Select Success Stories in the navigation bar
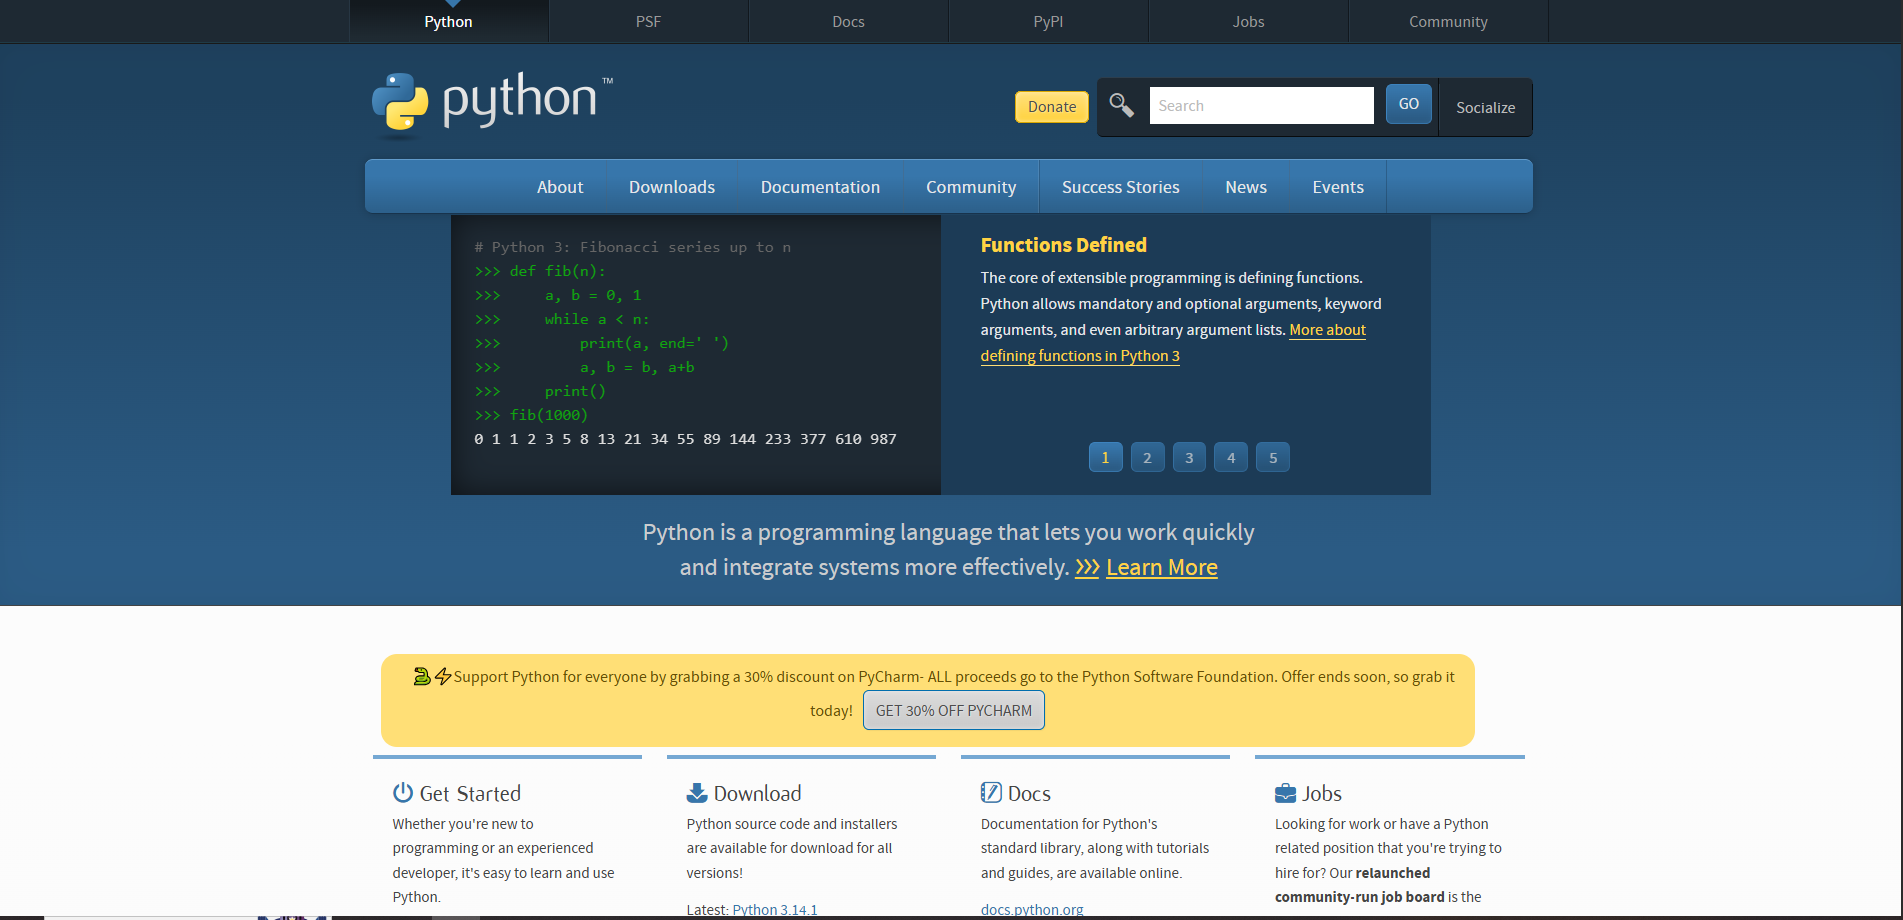The height and width of the screenshot is (920, 1903). pos(1120,187)
